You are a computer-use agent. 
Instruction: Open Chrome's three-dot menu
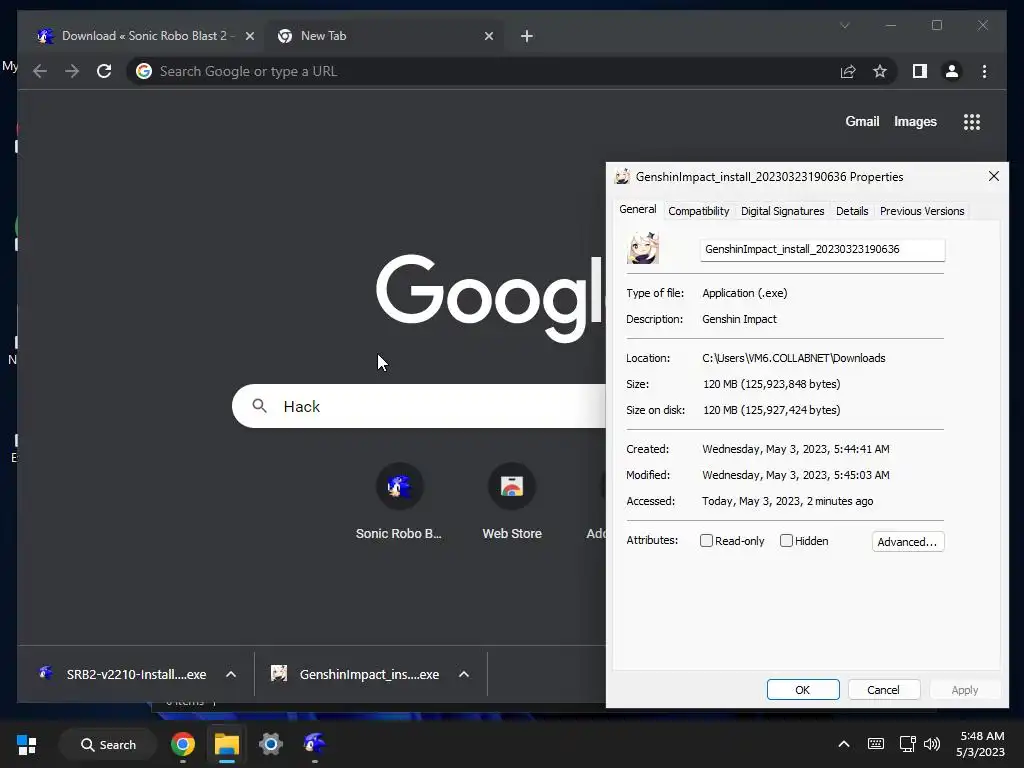tap(984, 71)
